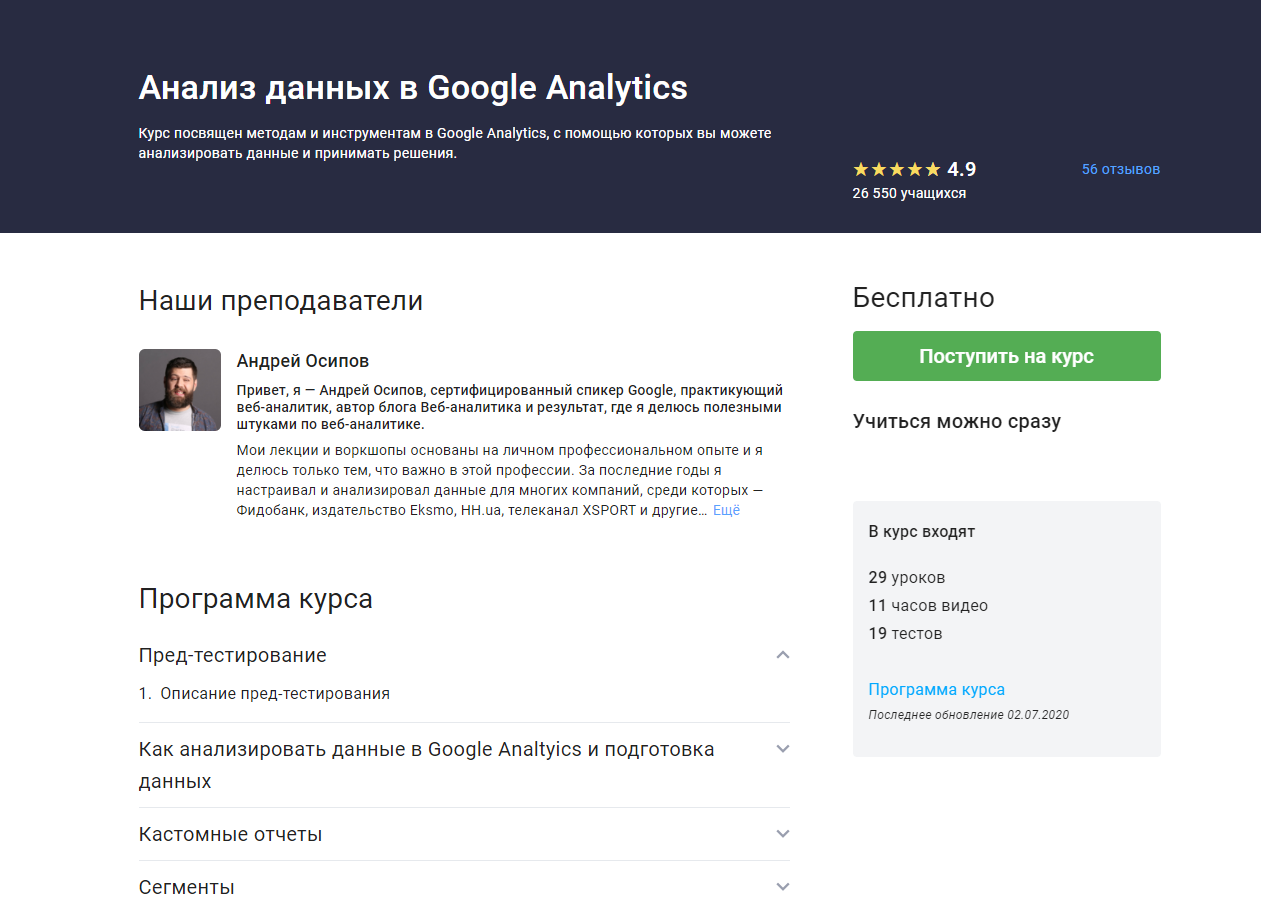Collapse the Пред-тестирование section chevron
This screenshot has width=1261, height=913.
(x=783, y=655)
